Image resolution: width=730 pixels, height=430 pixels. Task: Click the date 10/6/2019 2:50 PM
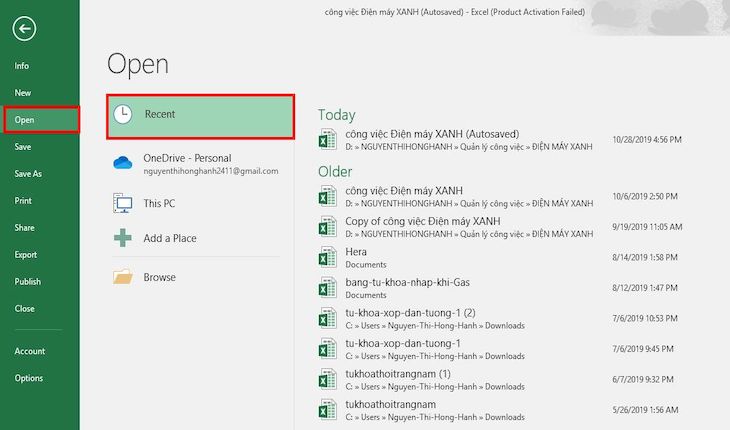point(645,196)
